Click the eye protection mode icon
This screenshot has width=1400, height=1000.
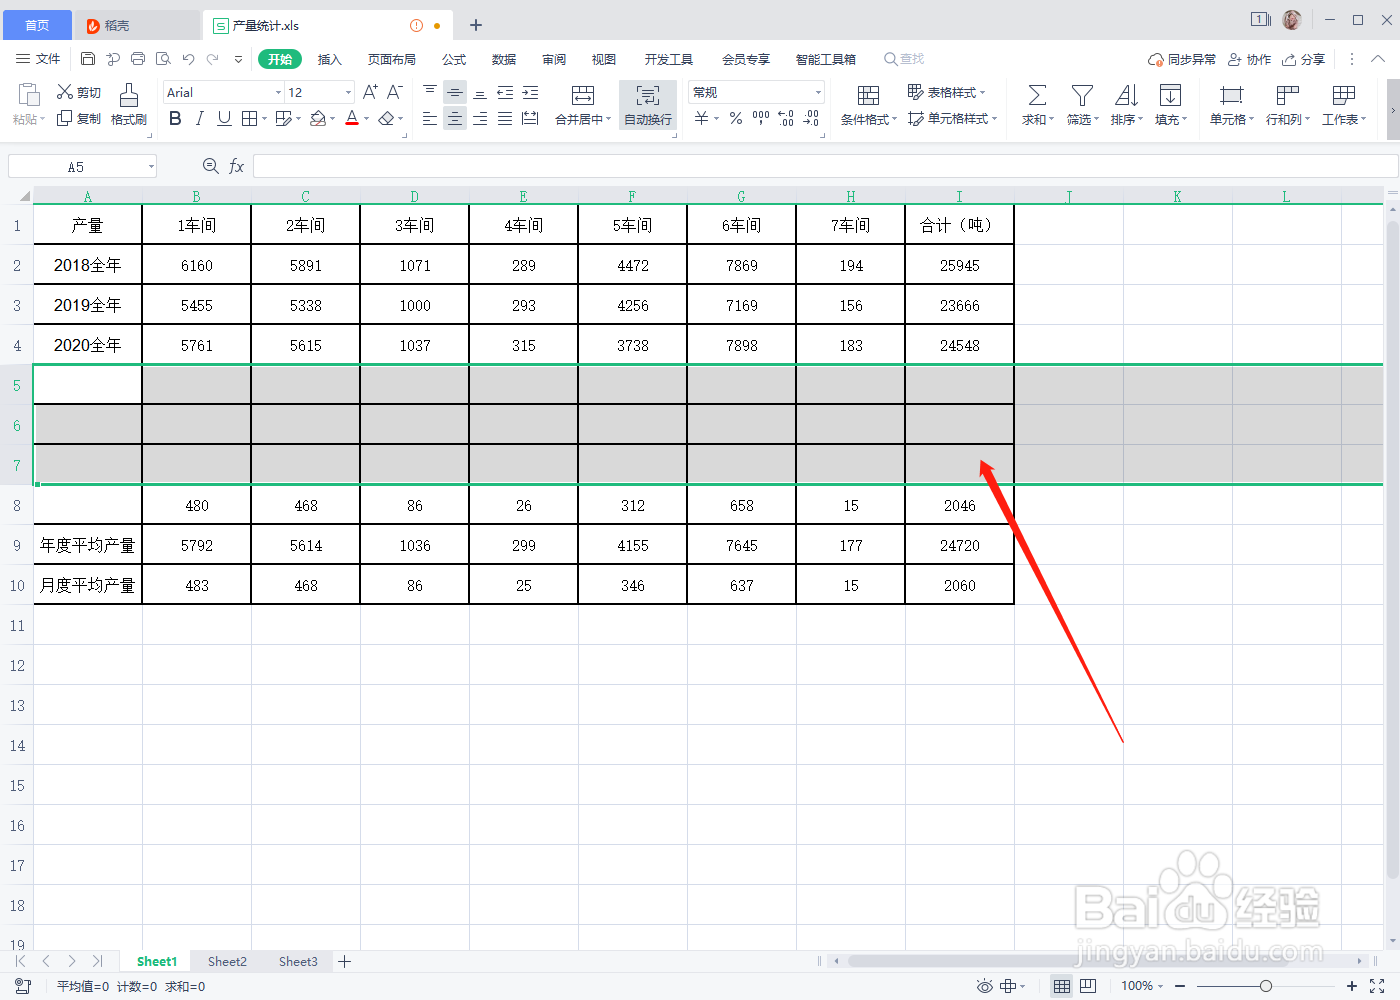(985, 986)
